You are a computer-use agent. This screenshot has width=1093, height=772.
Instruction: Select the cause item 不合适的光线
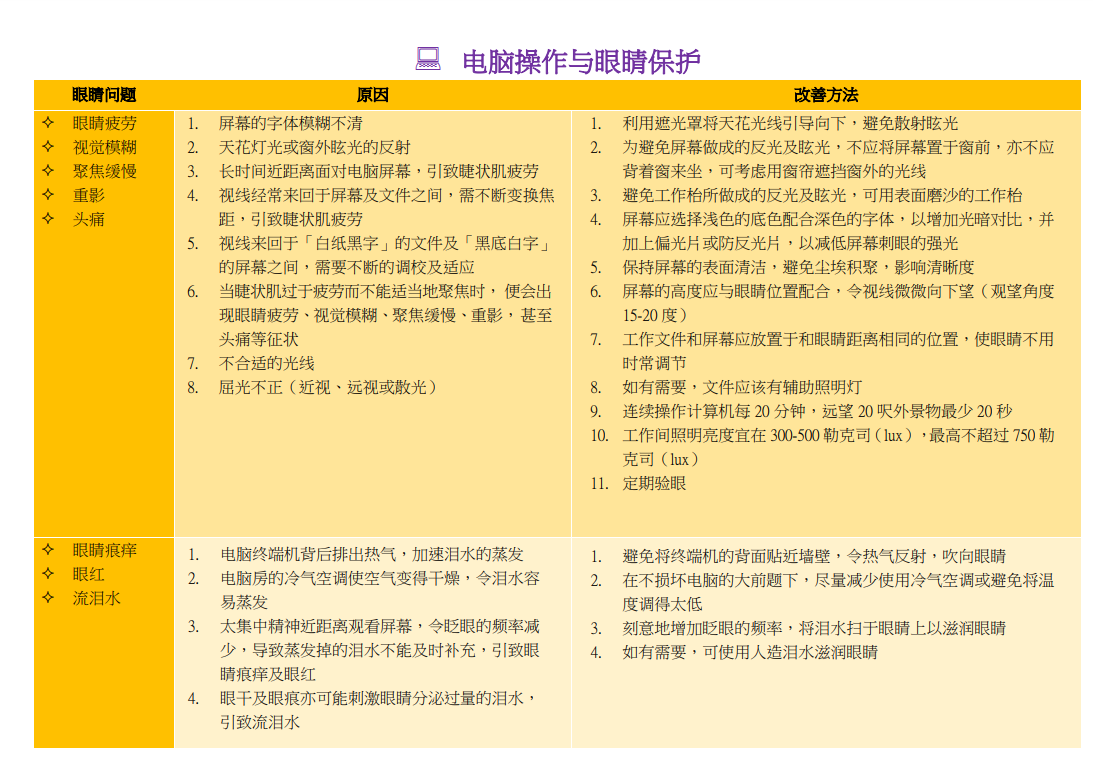coord(266,363)
